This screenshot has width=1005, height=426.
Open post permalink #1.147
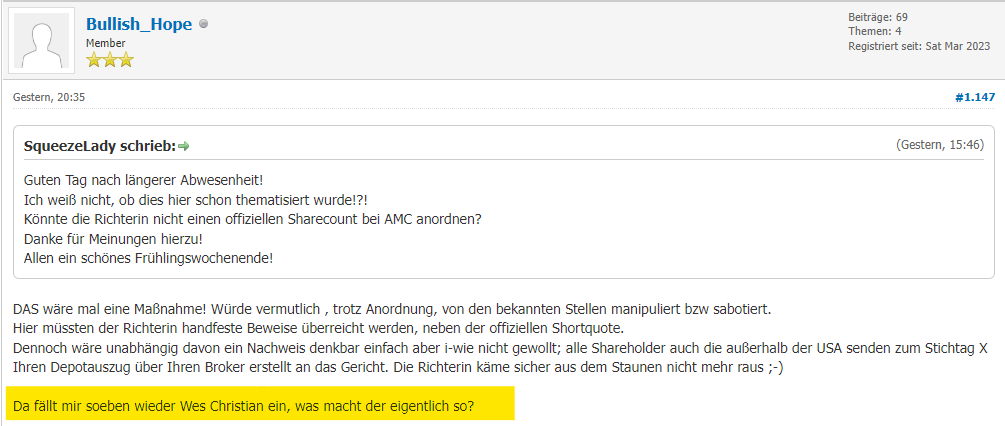click(x=974, y=97)
